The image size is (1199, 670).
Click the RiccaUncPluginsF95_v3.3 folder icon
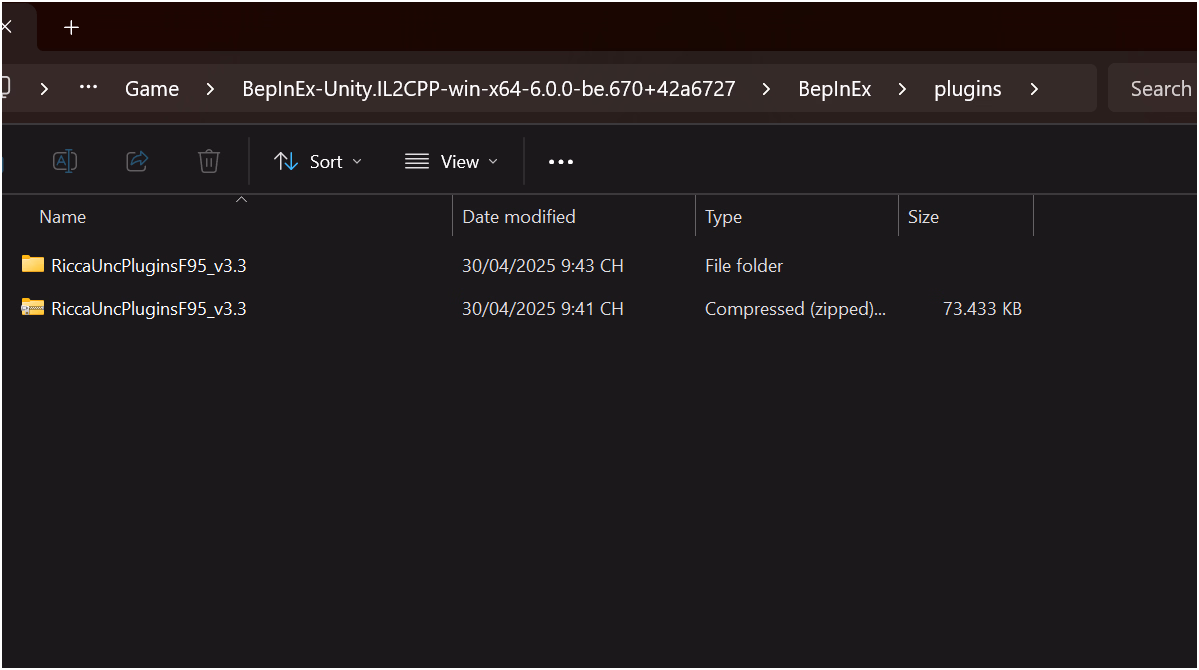pos(33,265)
